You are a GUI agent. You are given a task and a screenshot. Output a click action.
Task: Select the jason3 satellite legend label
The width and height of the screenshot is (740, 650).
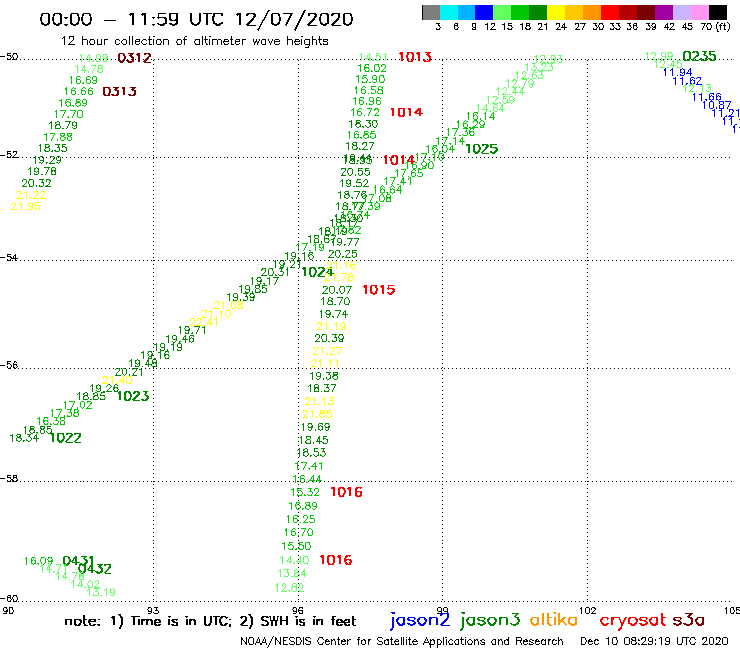tap(490, 620)
